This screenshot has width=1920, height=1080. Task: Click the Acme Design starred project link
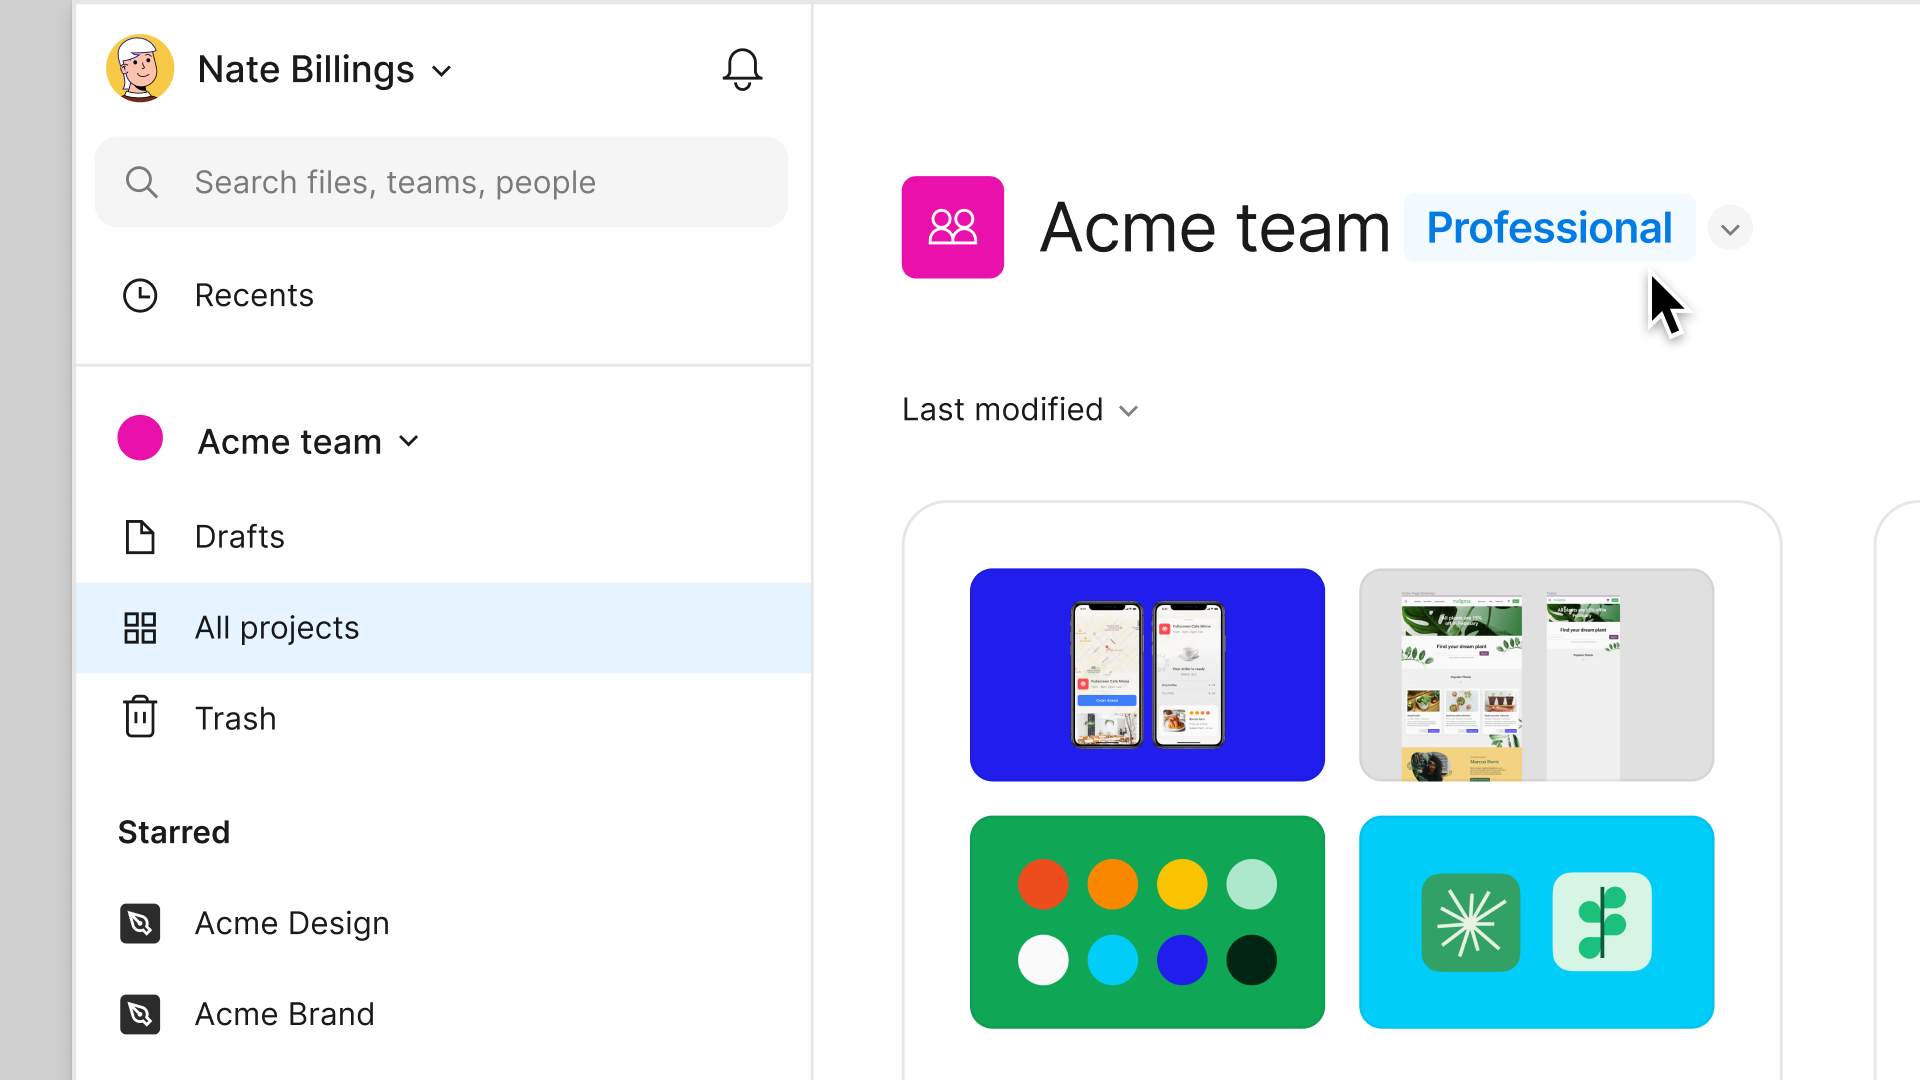[x=290, y=923]
